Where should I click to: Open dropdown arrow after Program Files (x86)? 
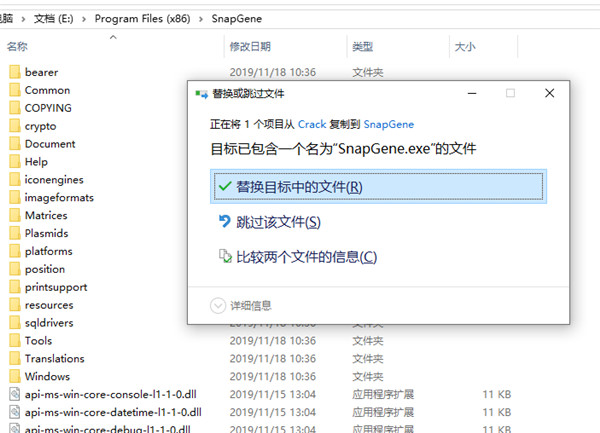[x=201, y=19]
